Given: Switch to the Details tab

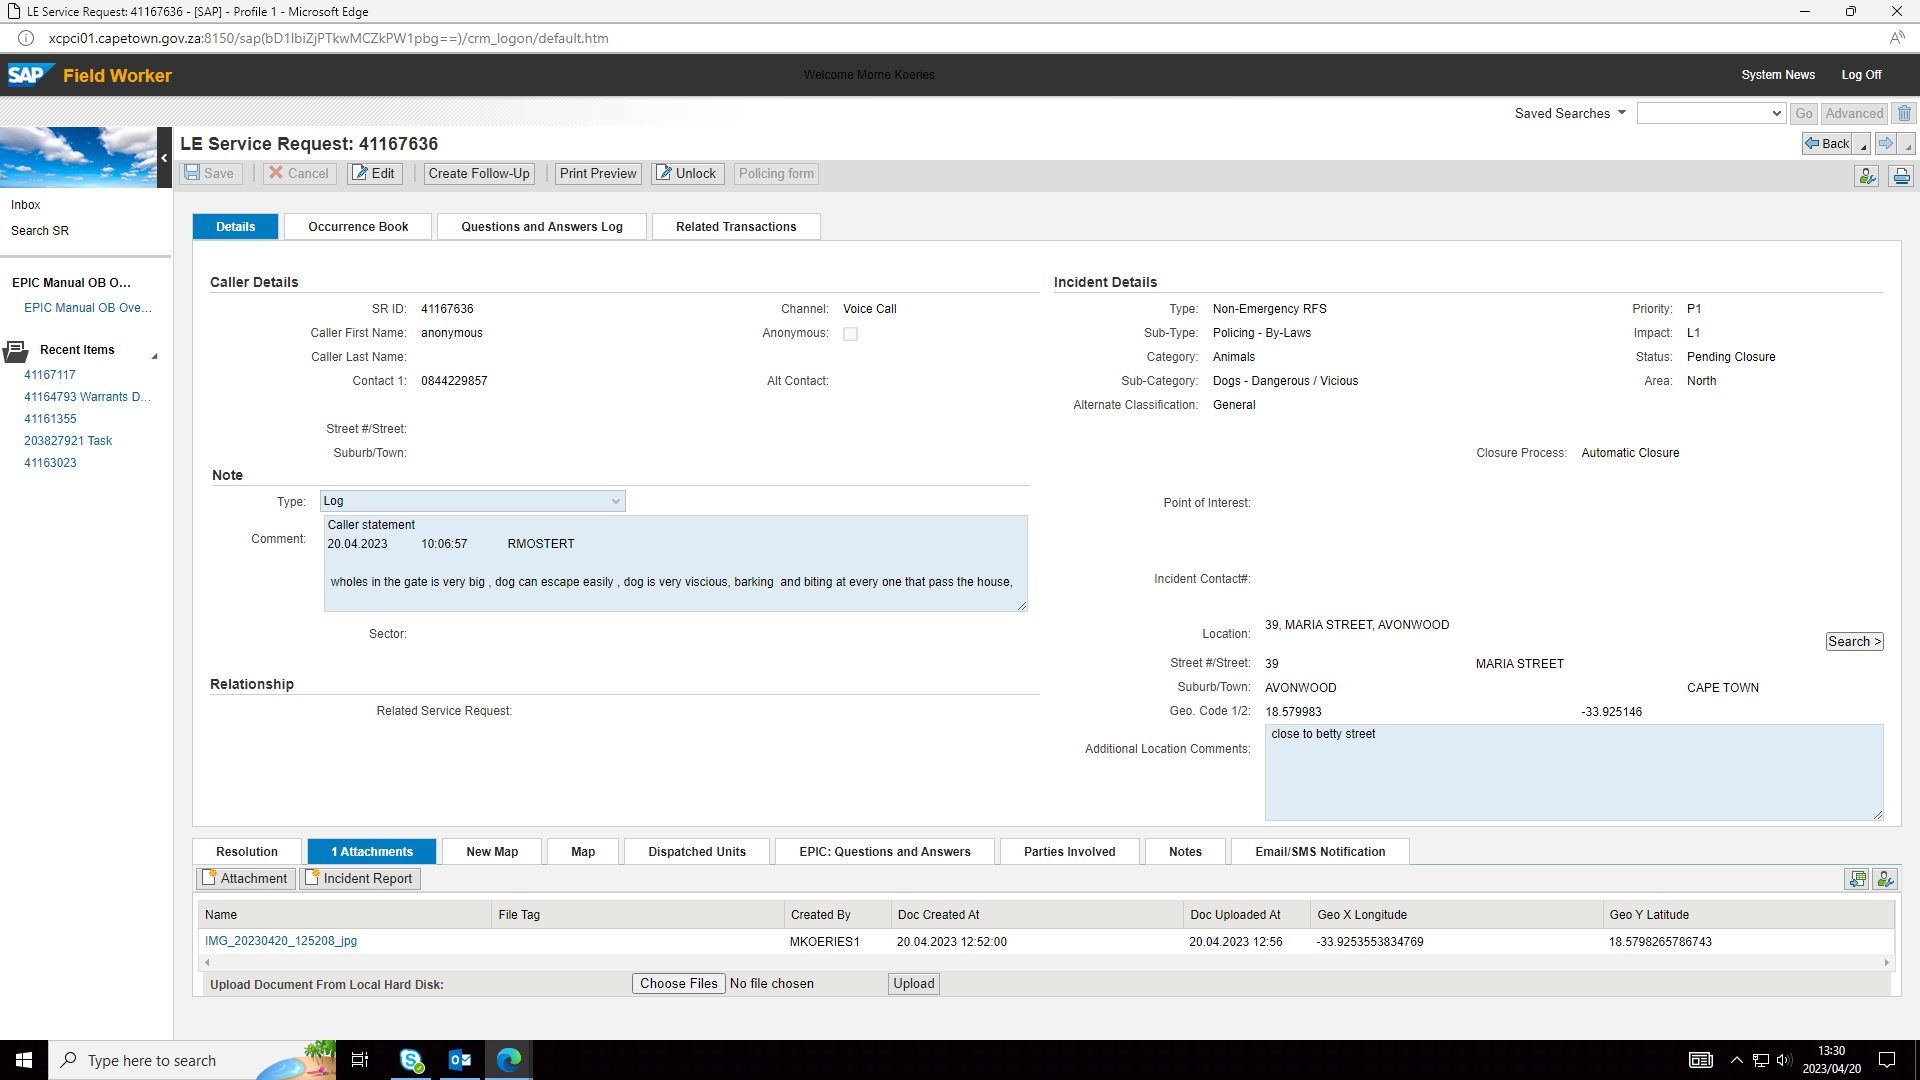Looking at the screenshot, I should (236, 226).
